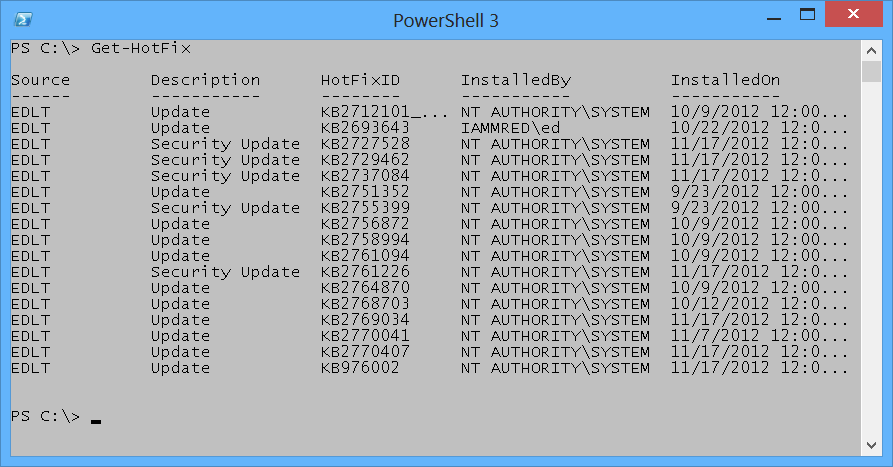This screenshot has width=893, height=467.
Task: Select the KB976002 hotfix ID
Action: tap(360, 368)
